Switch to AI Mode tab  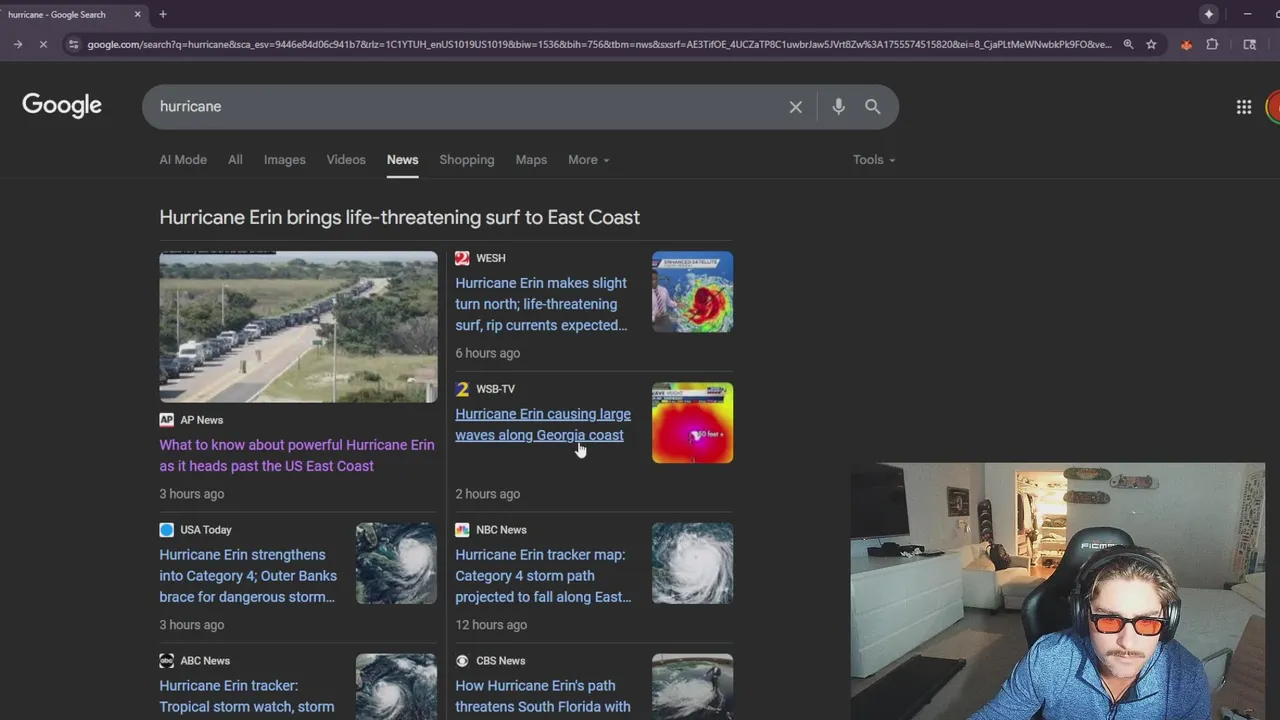[183, 160]
